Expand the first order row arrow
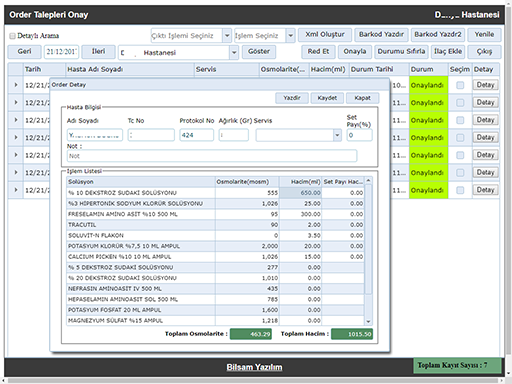512x384 pixels. click(x=16, y=85)
